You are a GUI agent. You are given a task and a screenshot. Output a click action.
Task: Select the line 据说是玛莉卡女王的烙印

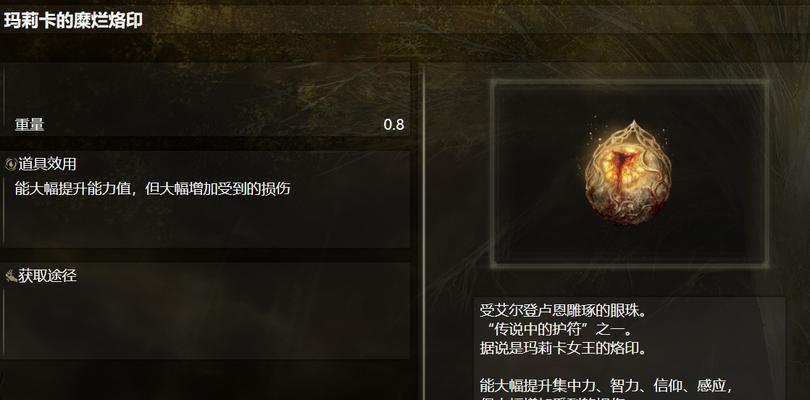pos(563,348)
